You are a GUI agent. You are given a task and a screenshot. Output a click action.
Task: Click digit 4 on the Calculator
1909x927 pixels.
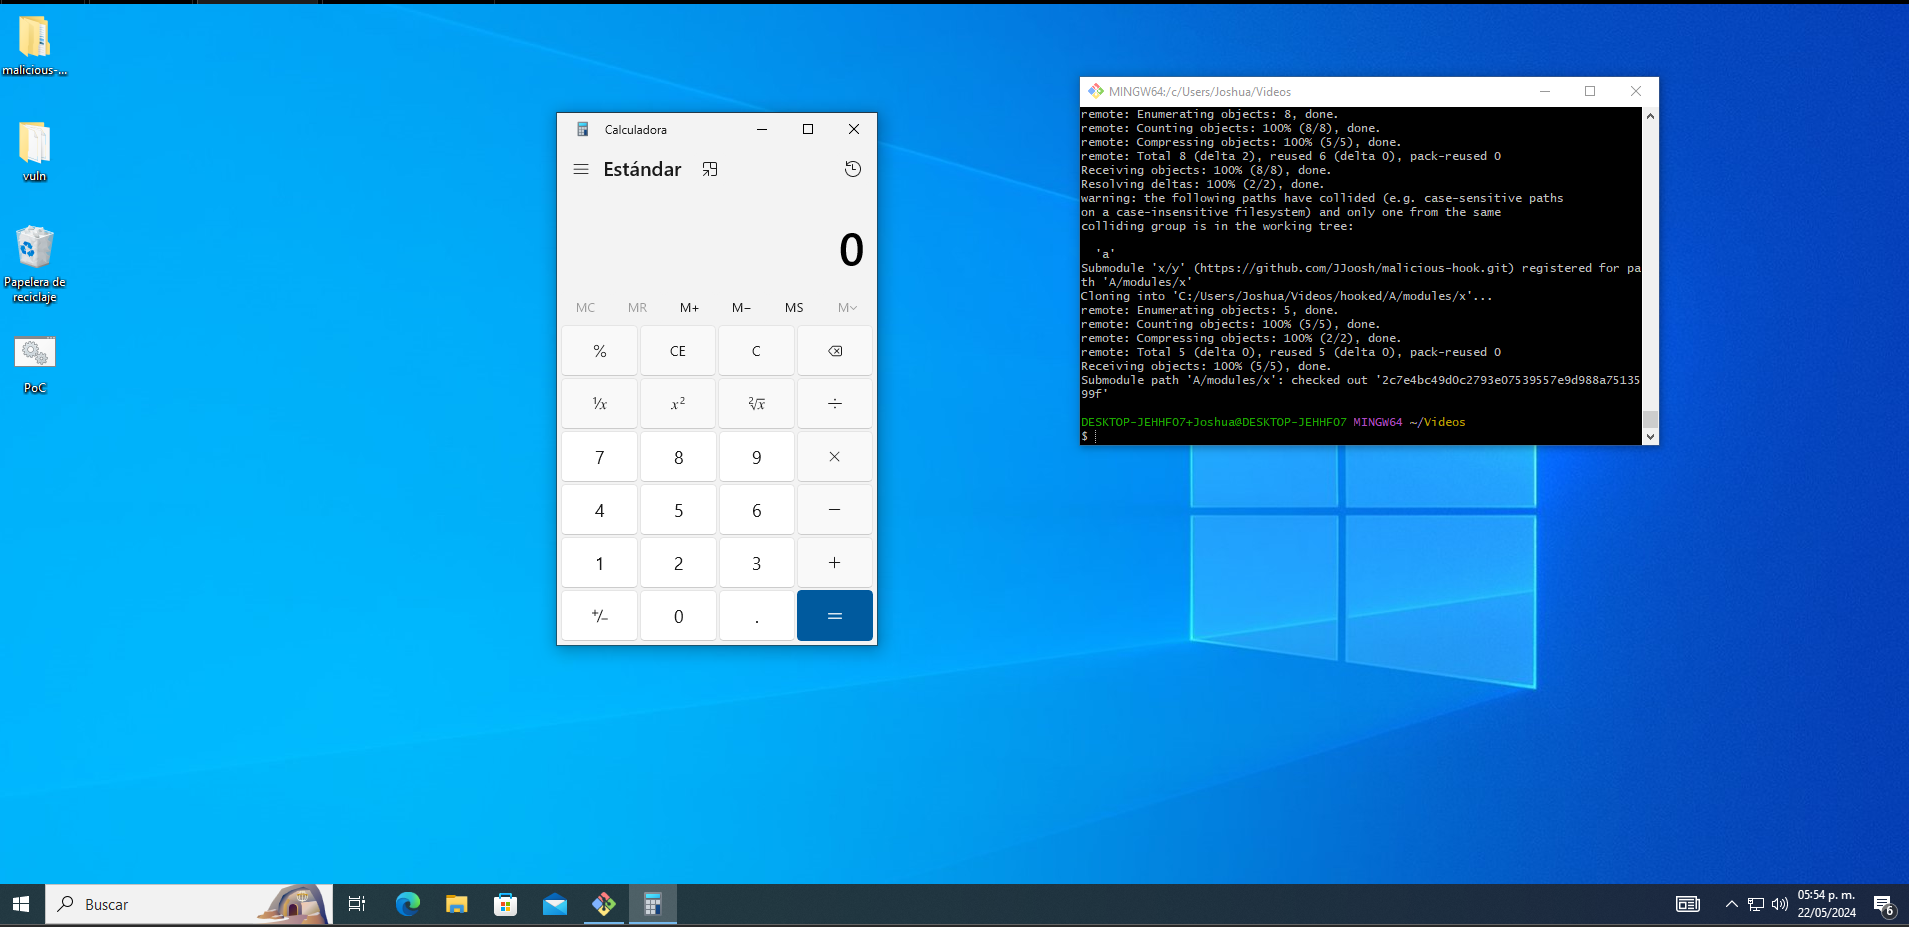pos(600,510)
